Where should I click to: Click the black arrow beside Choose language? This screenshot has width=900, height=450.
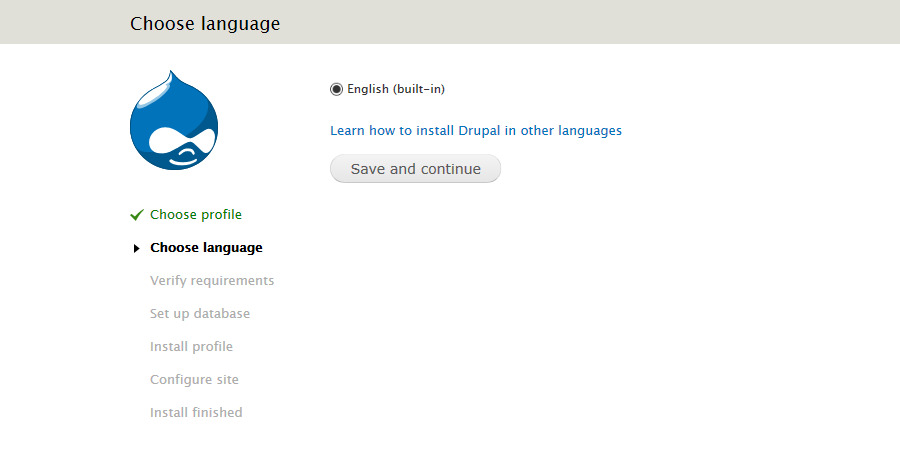click(137, 248)
